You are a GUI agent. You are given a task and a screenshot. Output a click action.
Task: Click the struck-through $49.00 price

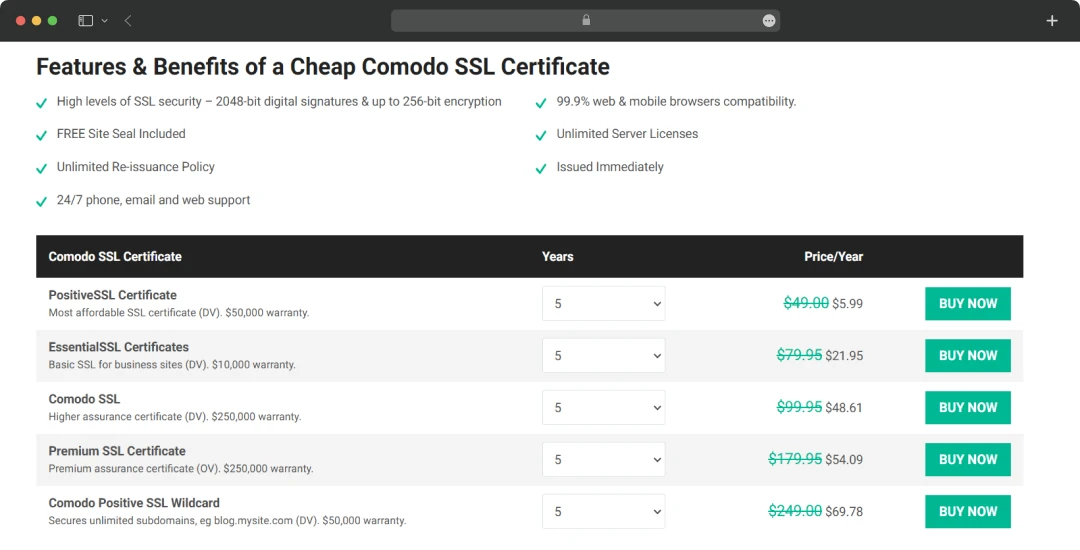(806, 303)
